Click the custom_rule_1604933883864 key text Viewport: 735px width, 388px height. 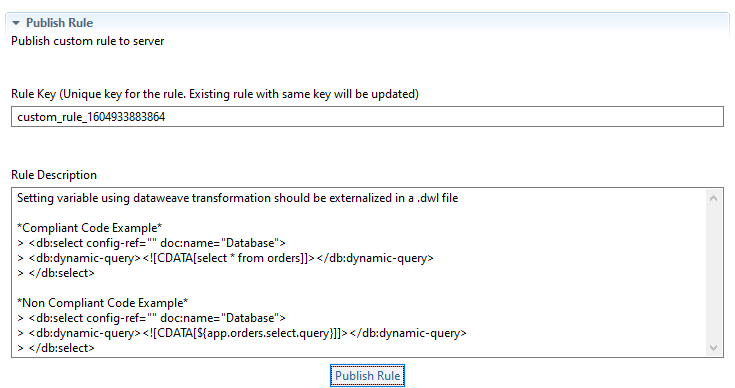coord(91,117)
